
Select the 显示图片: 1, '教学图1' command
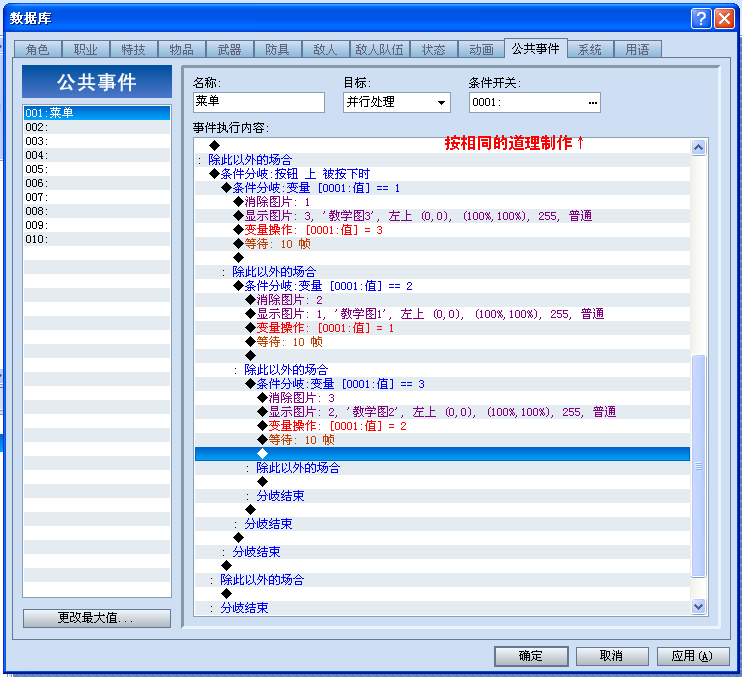(442, 314)
